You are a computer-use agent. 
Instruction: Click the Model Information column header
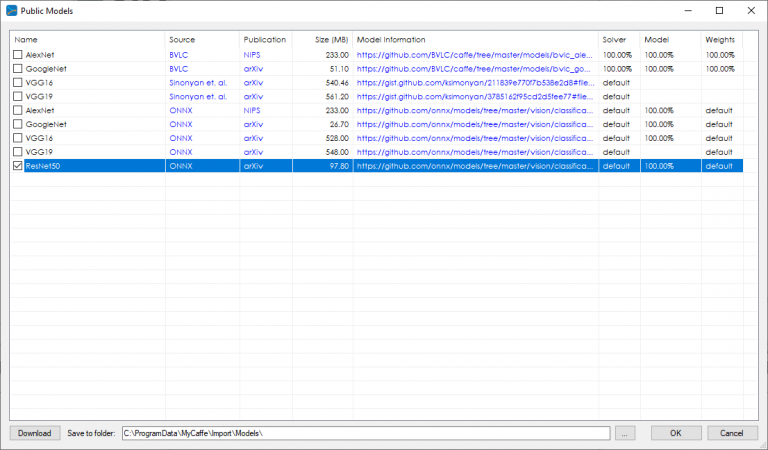(475, 39)
